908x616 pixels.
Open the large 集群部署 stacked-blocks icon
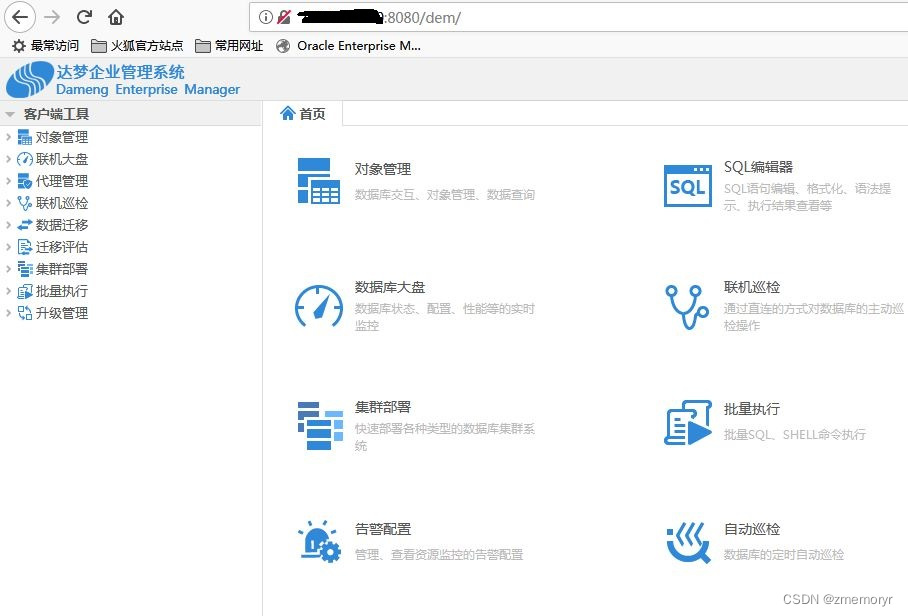[x=320, y=426]
